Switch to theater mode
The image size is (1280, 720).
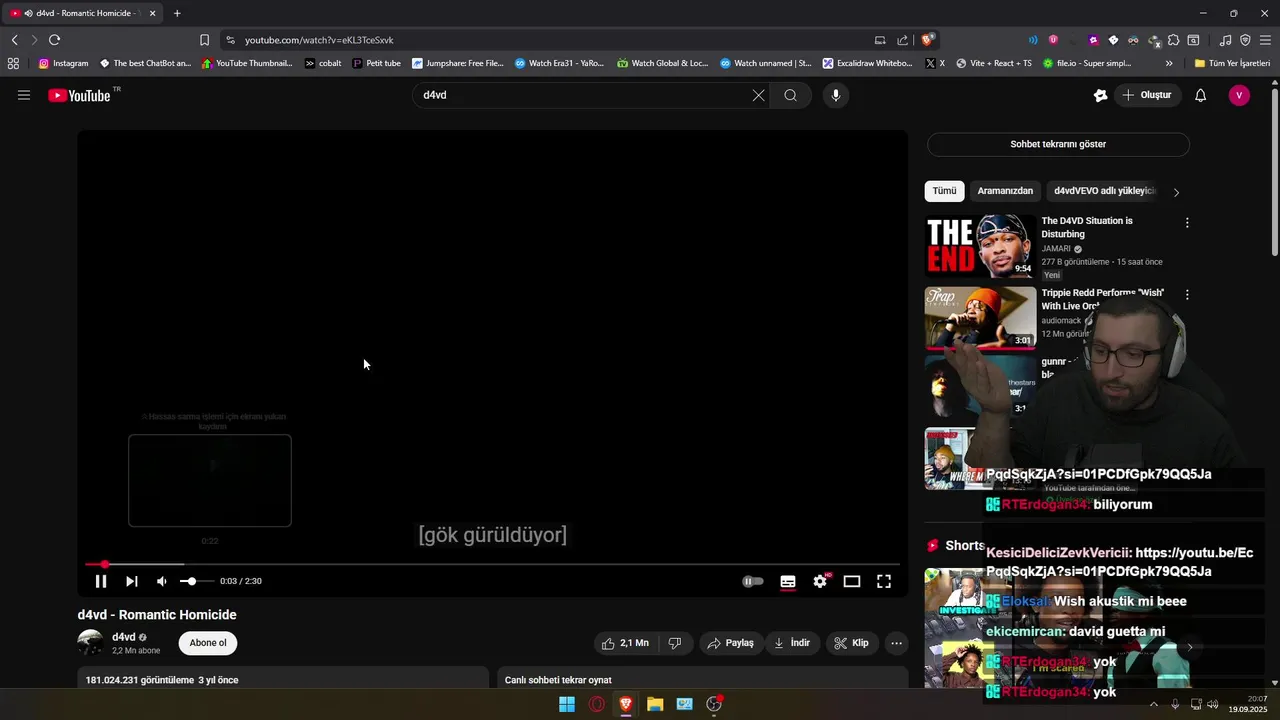852,581
